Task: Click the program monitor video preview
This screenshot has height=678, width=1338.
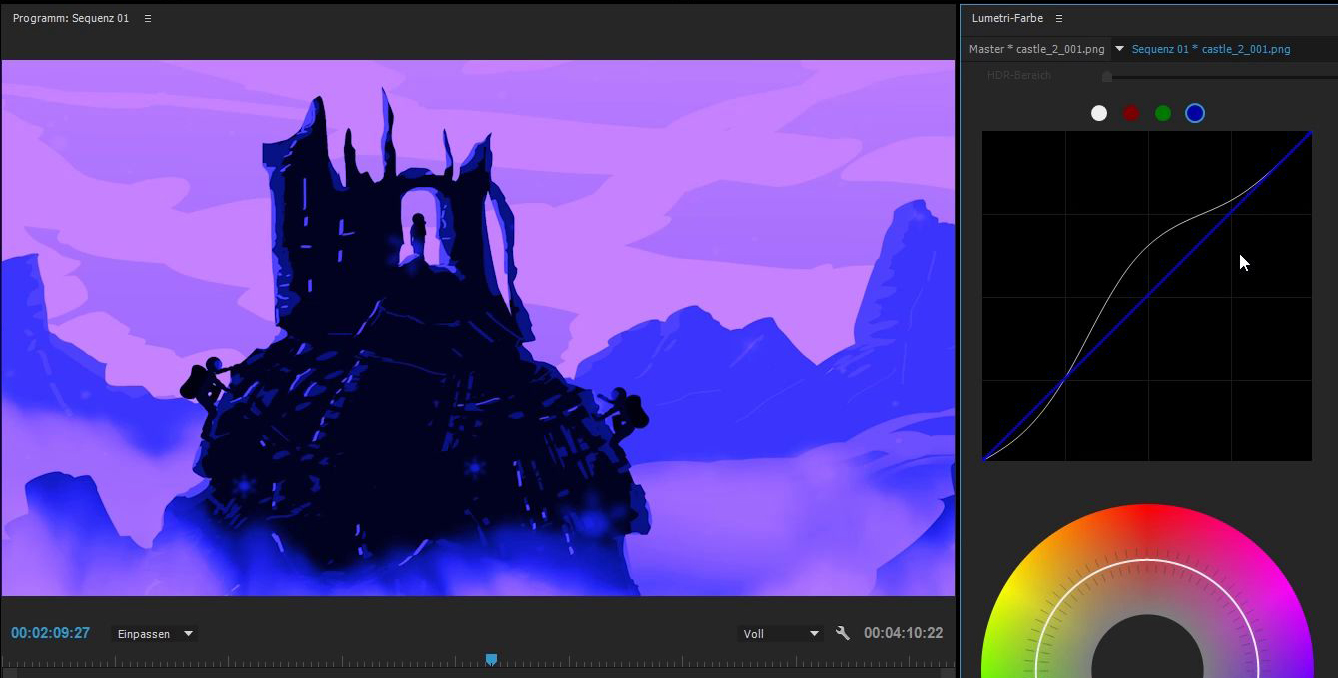Action: [478, 328]
